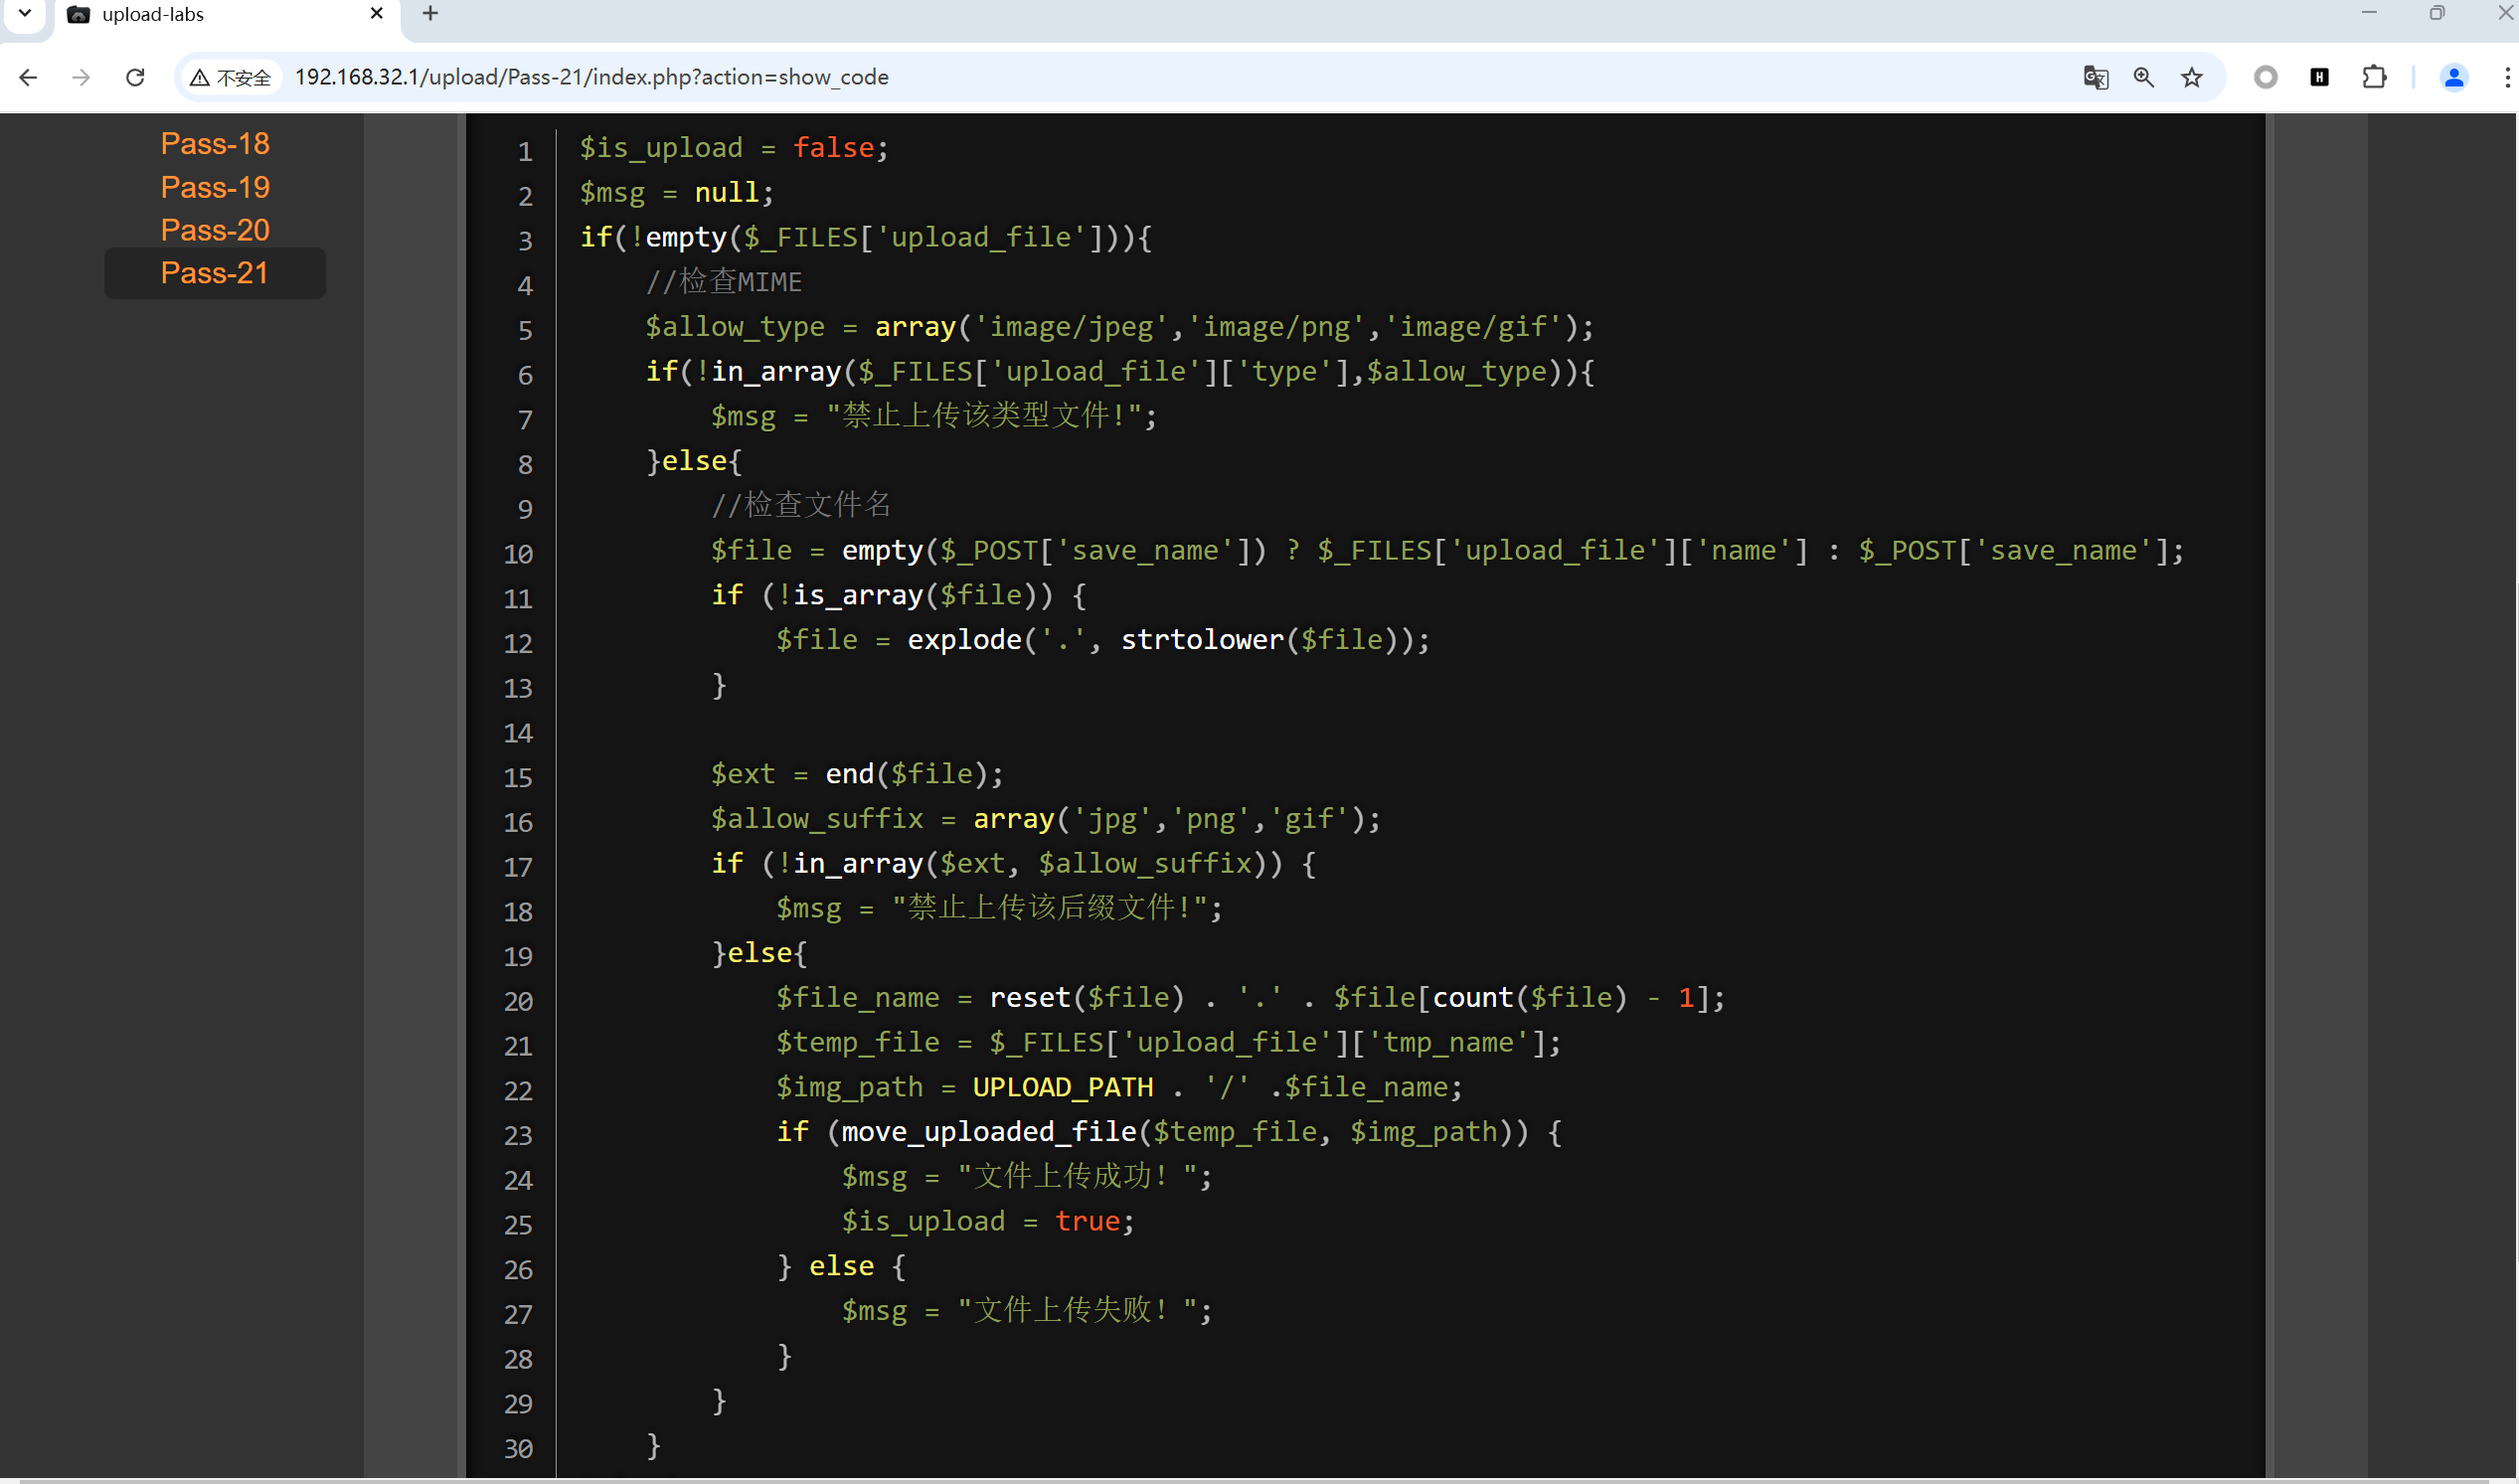Open a new tab with plus button
Screen dimensions: 2519x1484
point(430,14)
